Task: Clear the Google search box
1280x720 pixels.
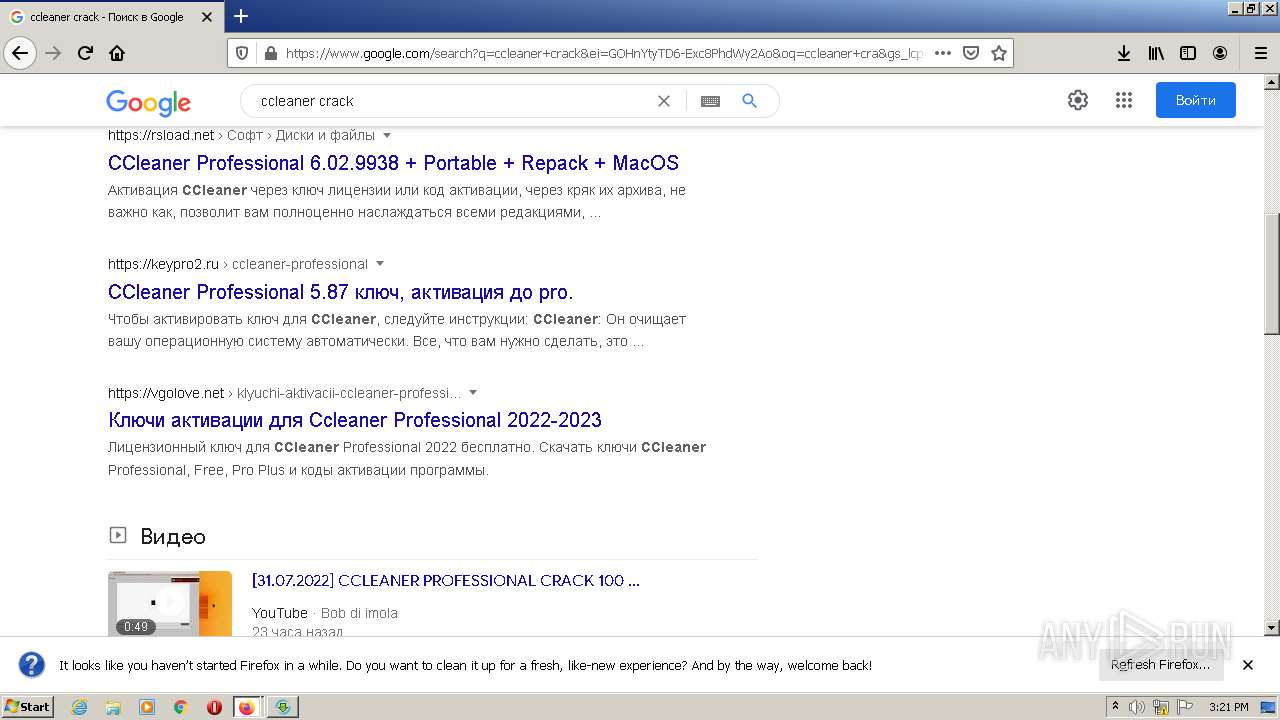Action: 663,101
